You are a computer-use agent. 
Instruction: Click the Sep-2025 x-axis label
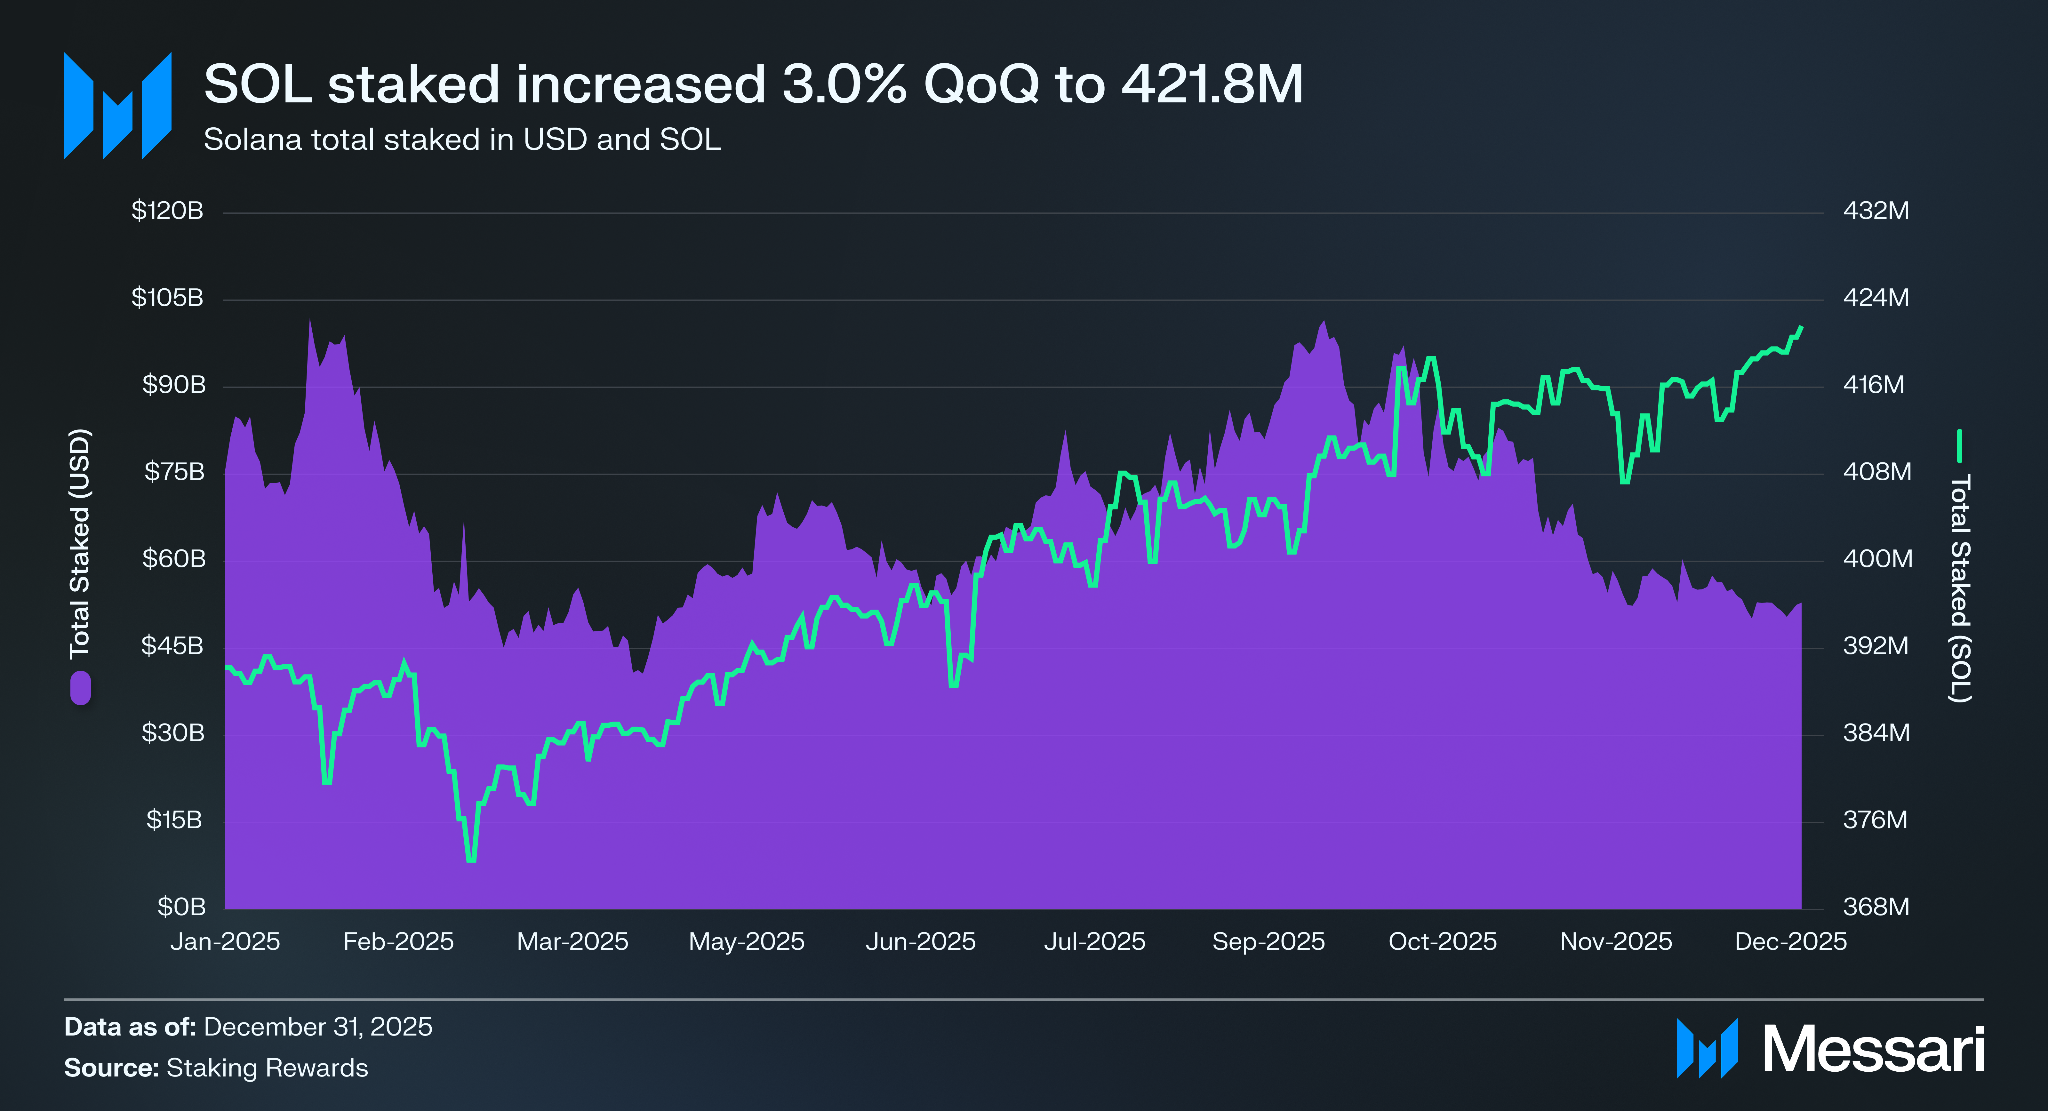tap(1268, 941)
